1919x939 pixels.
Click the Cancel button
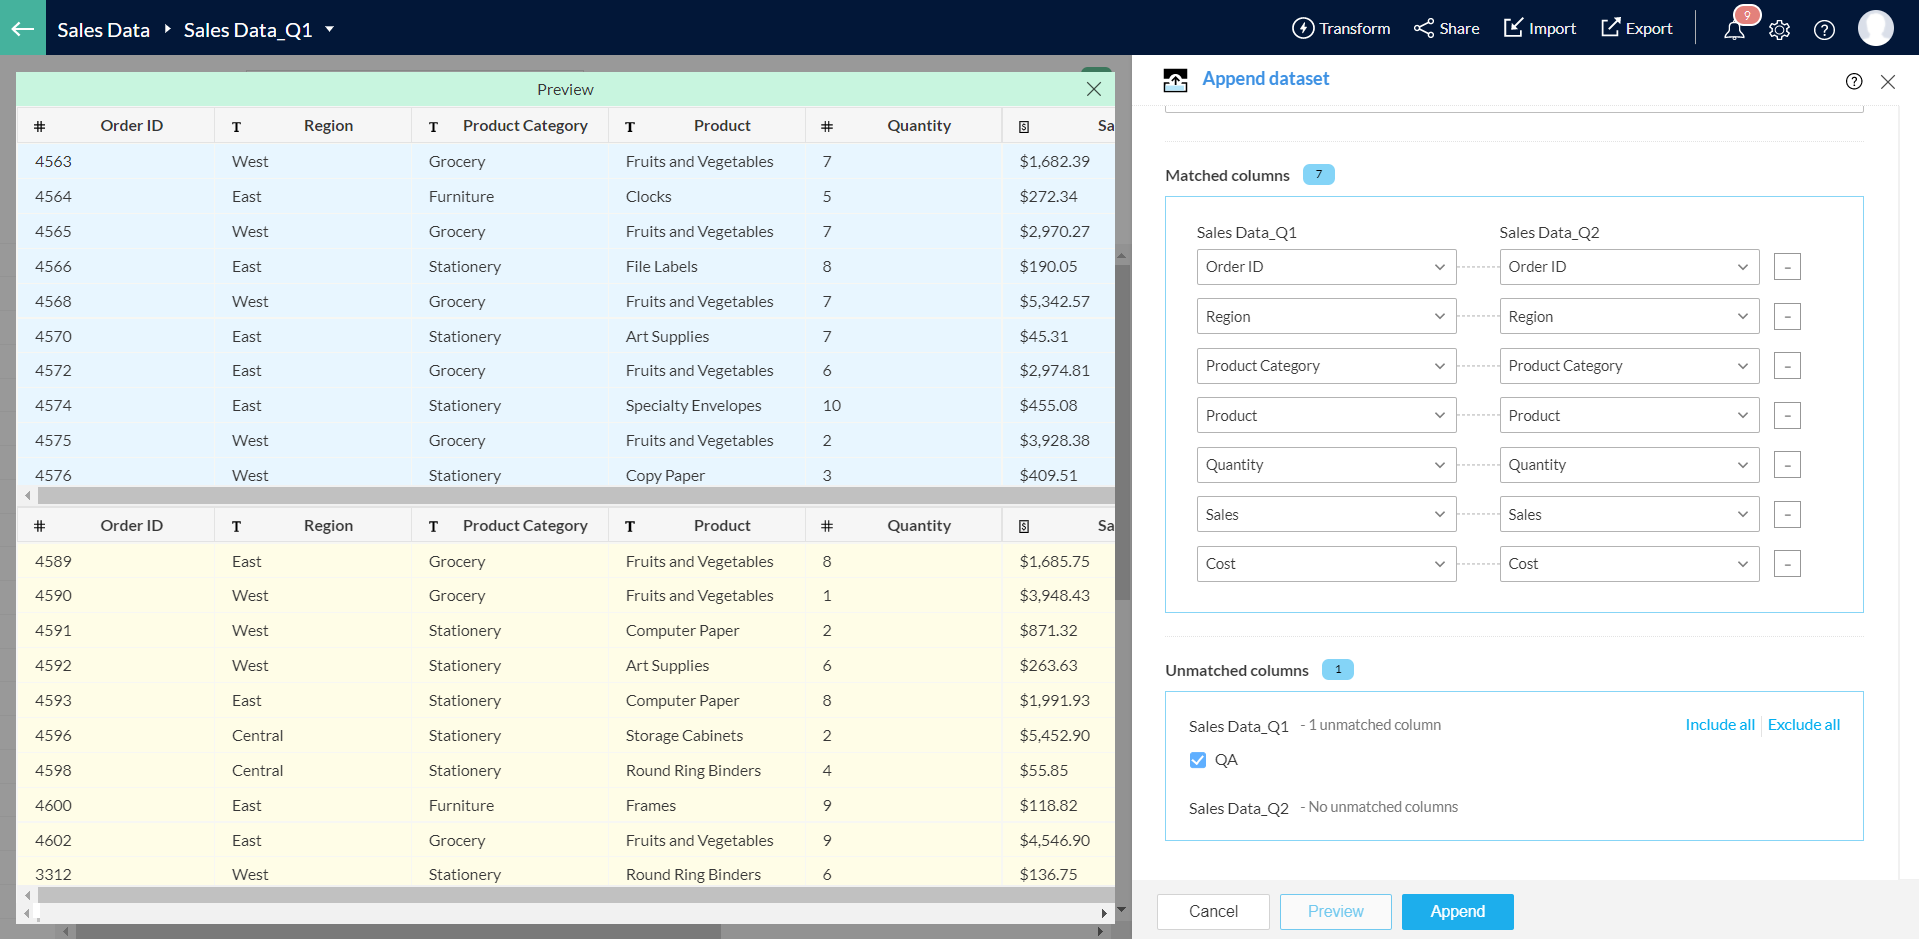(1213, 911)
